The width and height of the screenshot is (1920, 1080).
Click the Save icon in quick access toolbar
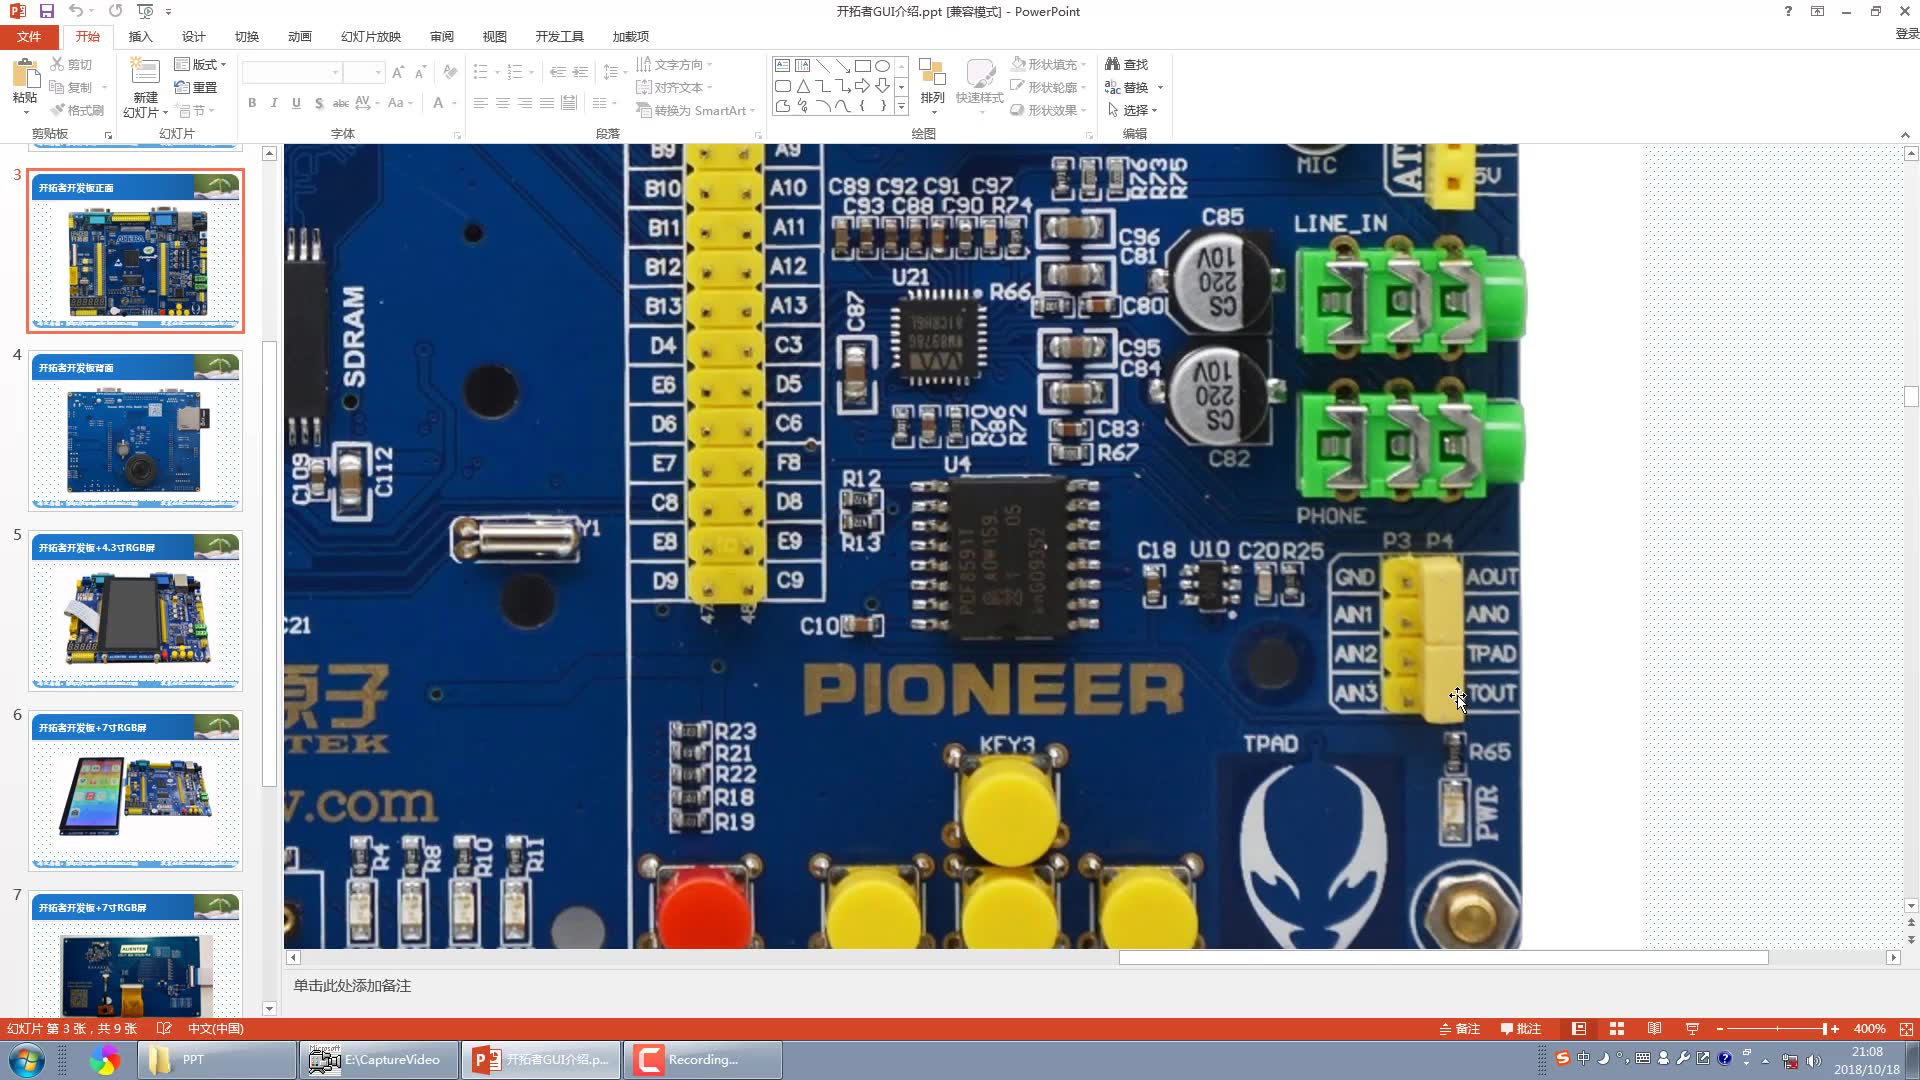(x=47, y=11)
